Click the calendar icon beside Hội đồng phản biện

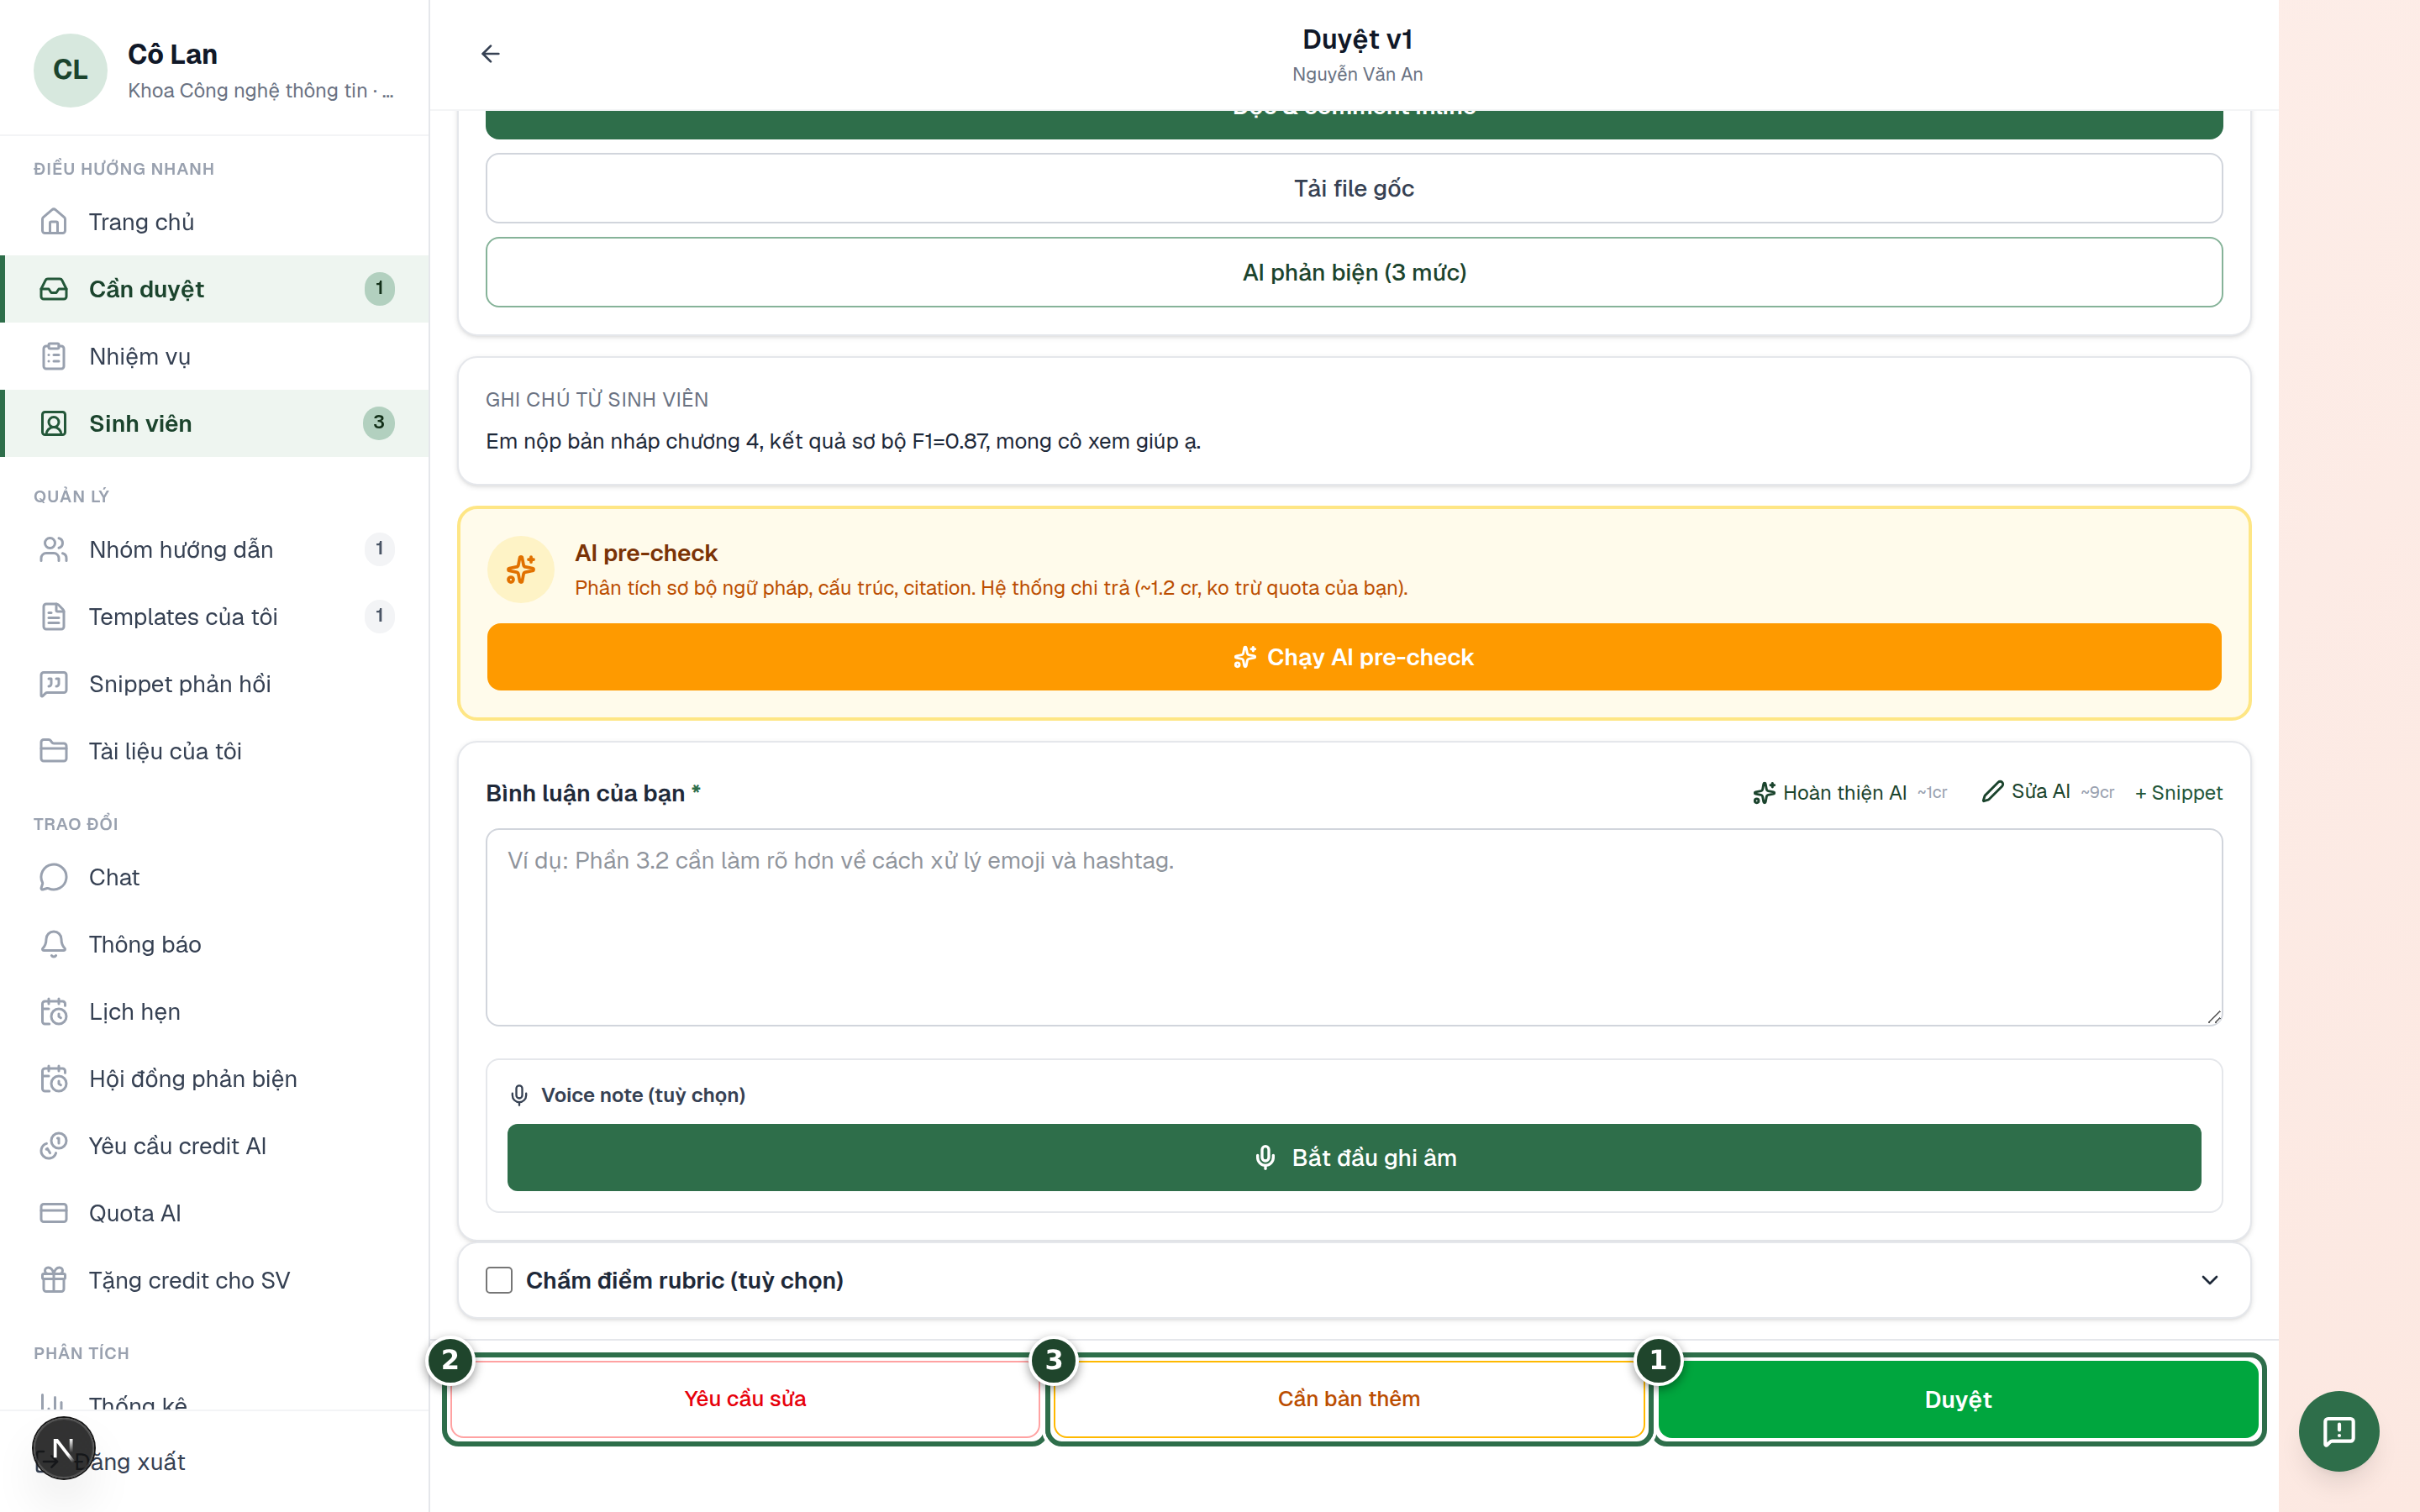54,1078
